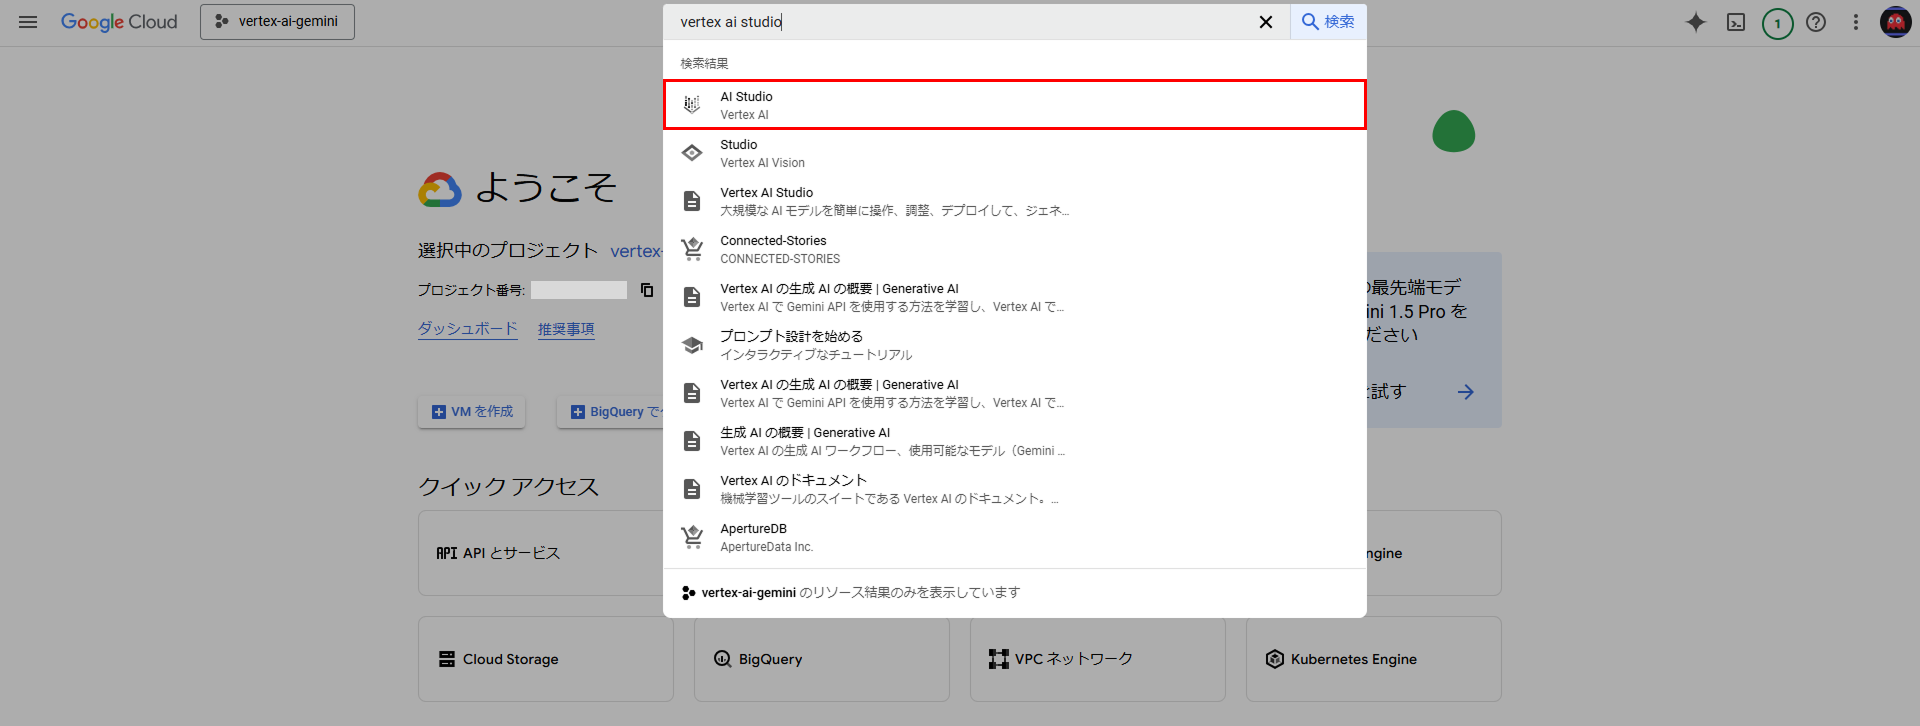Click the ApertureDB cart icon
Screen dimensions: 1920x726
692,537
